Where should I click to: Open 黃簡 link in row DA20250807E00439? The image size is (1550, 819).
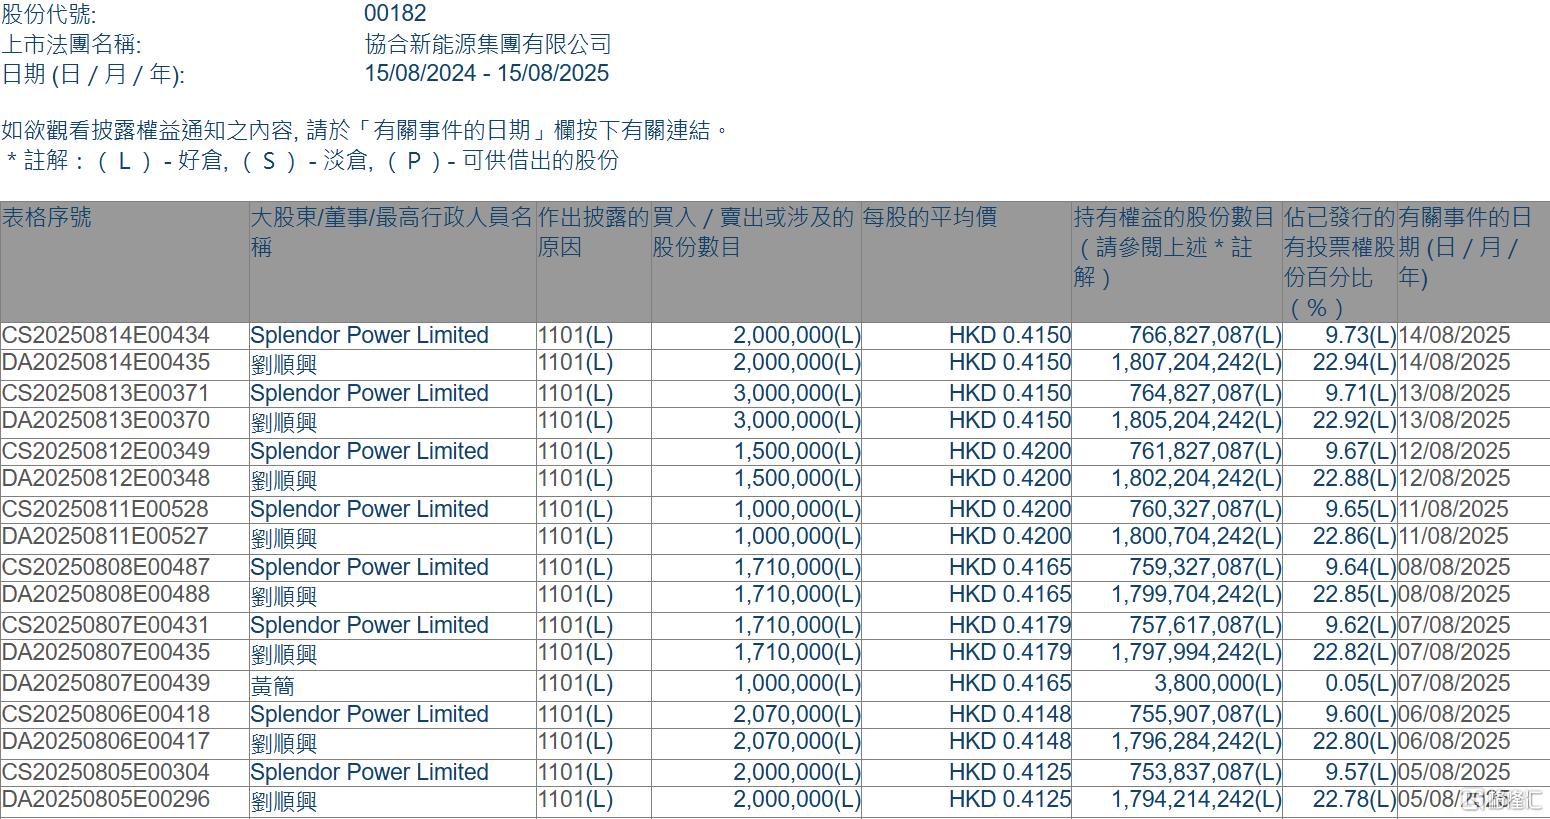click(272, 685)
